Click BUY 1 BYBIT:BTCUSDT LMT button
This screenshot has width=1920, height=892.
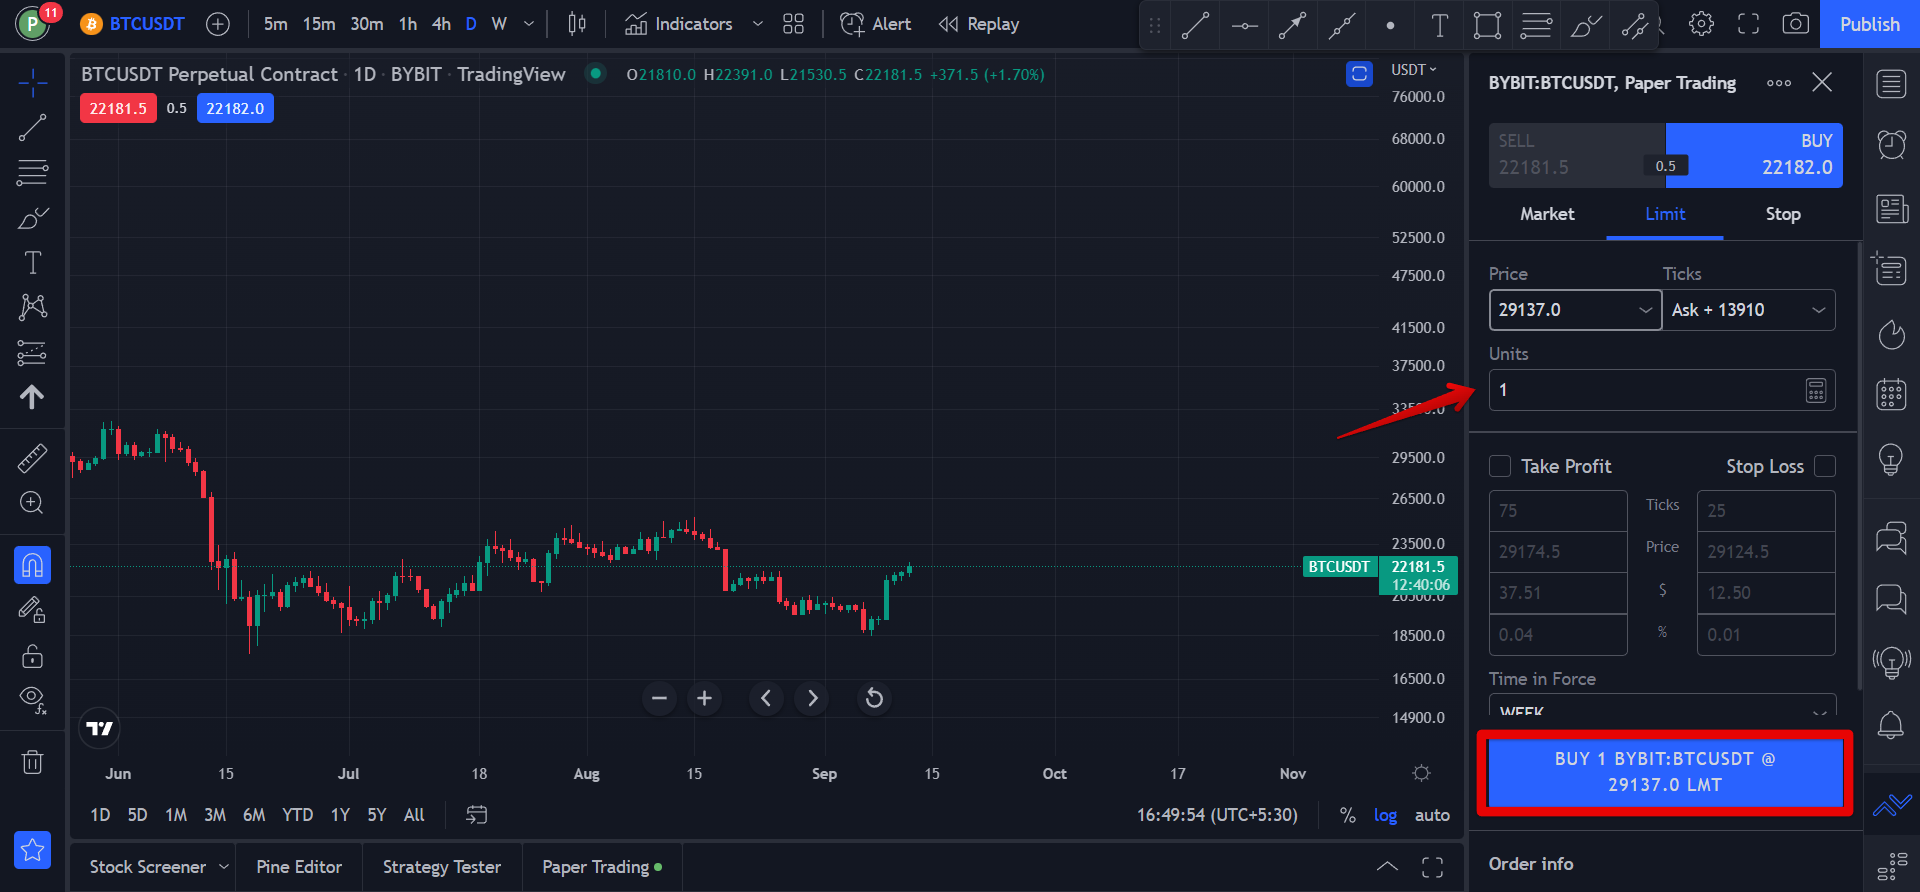(x=1665, y=772)
